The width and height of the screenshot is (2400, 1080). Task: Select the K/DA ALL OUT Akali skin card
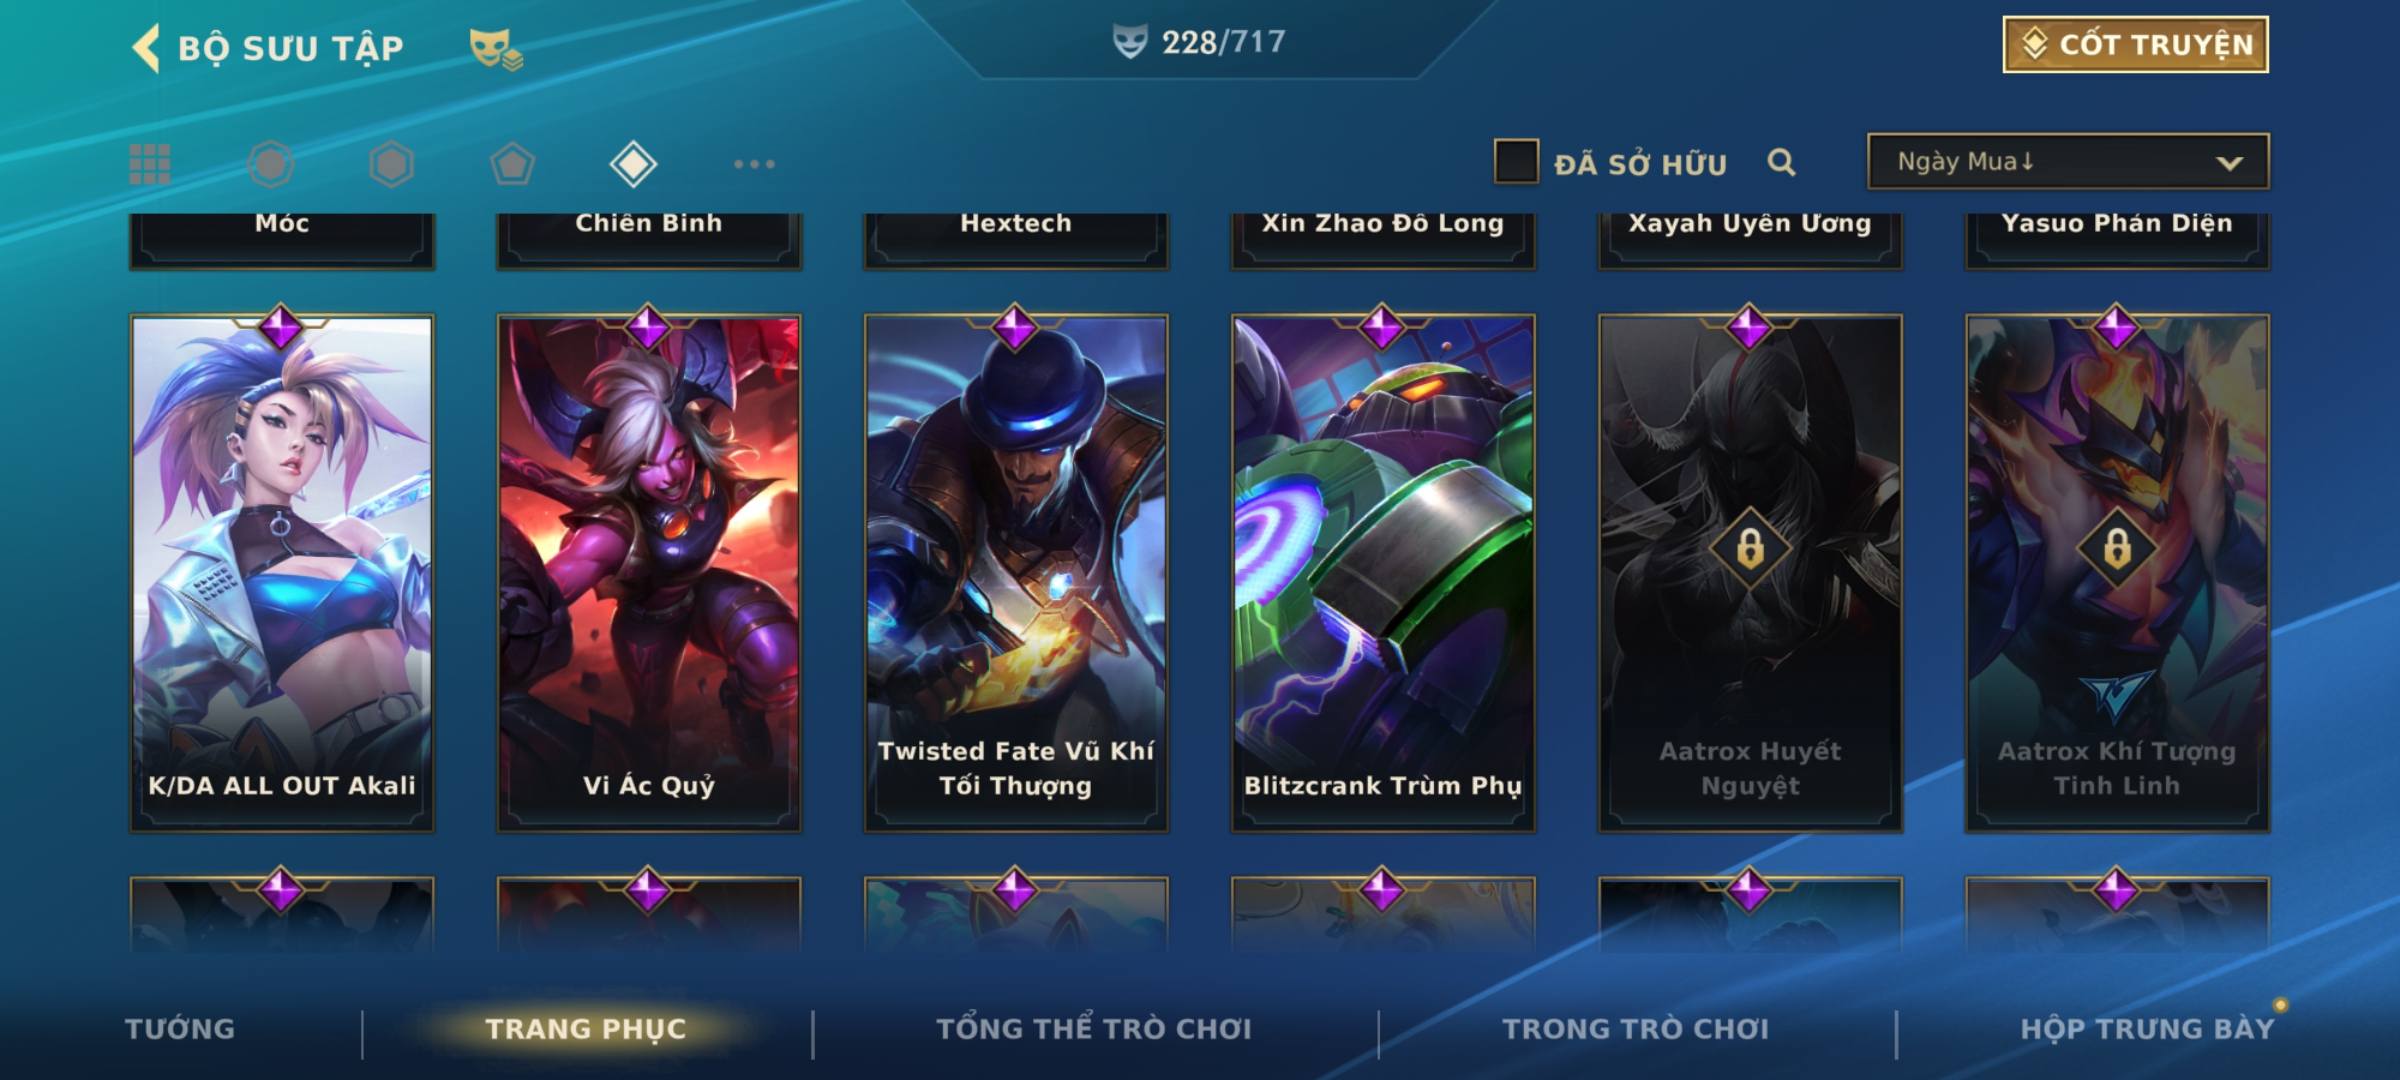coord(282,573)
